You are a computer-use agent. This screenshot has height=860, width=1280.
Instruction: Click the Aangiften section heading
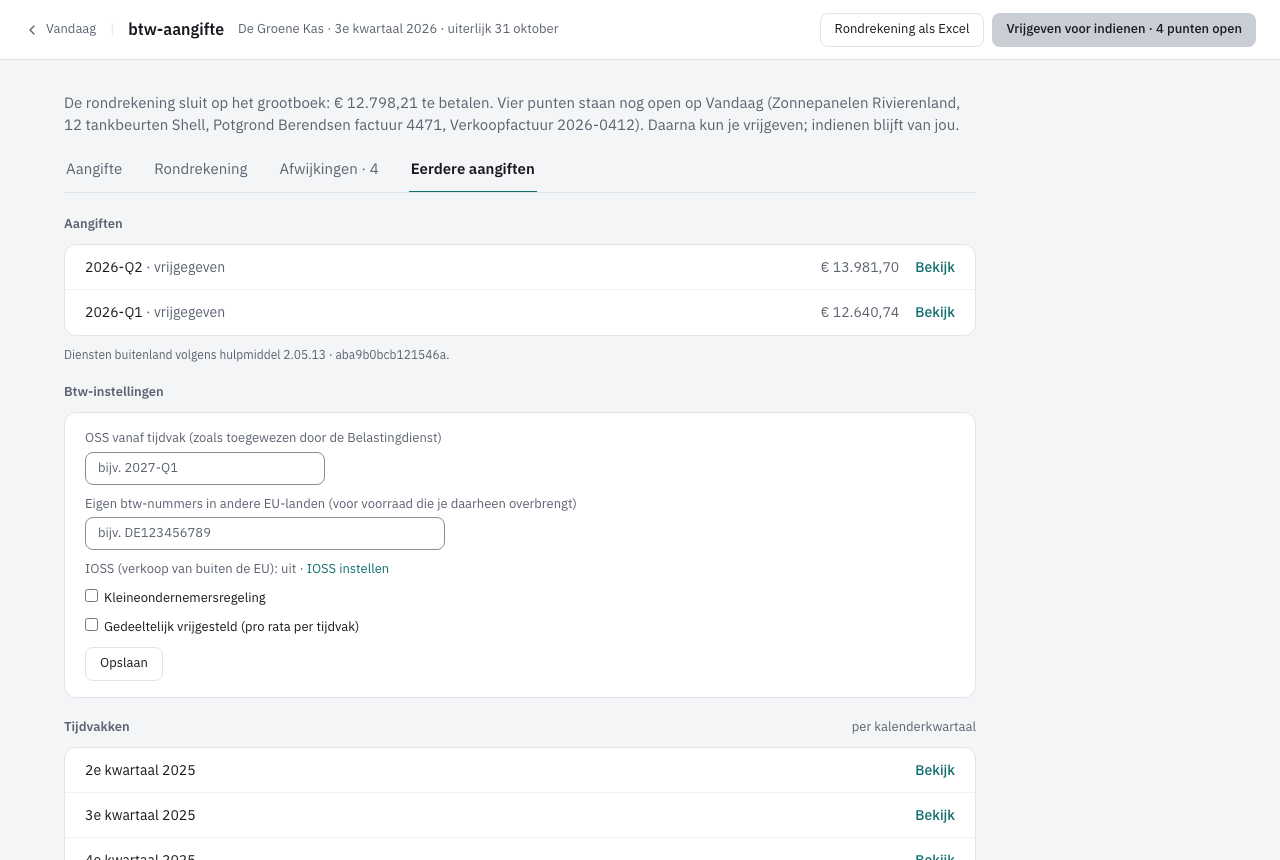click(x=93, y=224)
